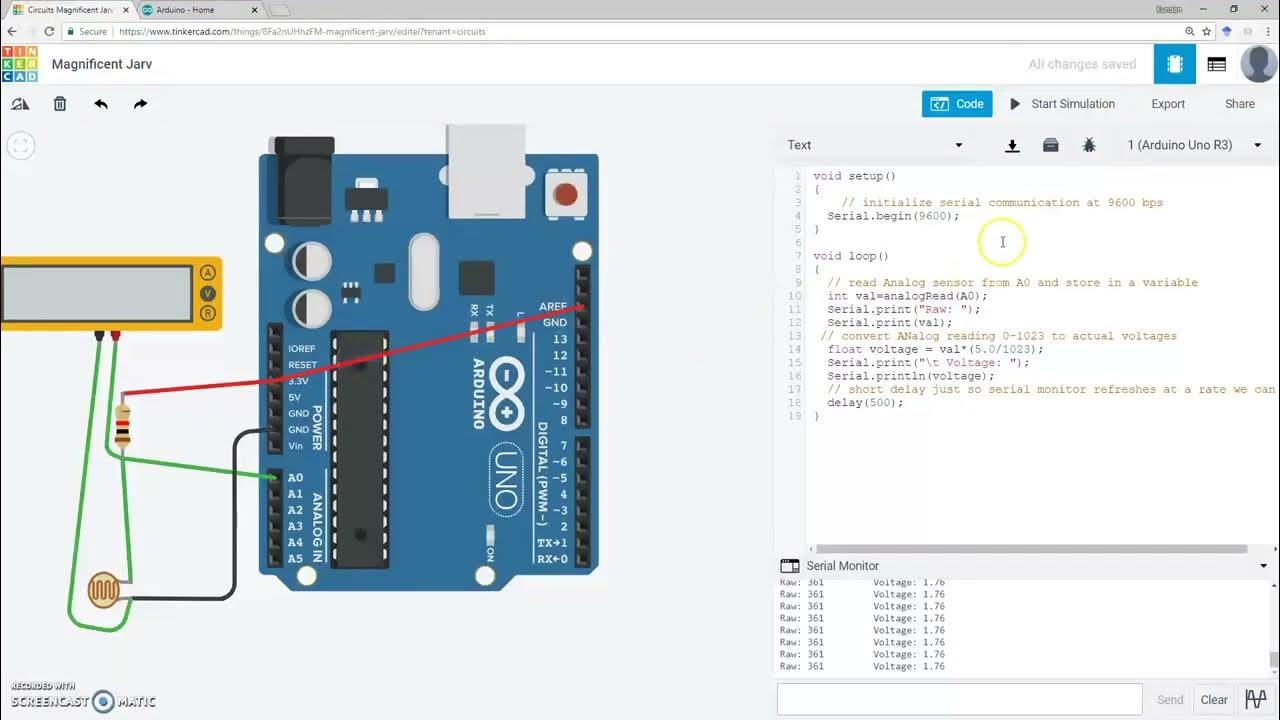Click the debugger bug icon
The image size is (1280, 720).
tap(1089, 146)
